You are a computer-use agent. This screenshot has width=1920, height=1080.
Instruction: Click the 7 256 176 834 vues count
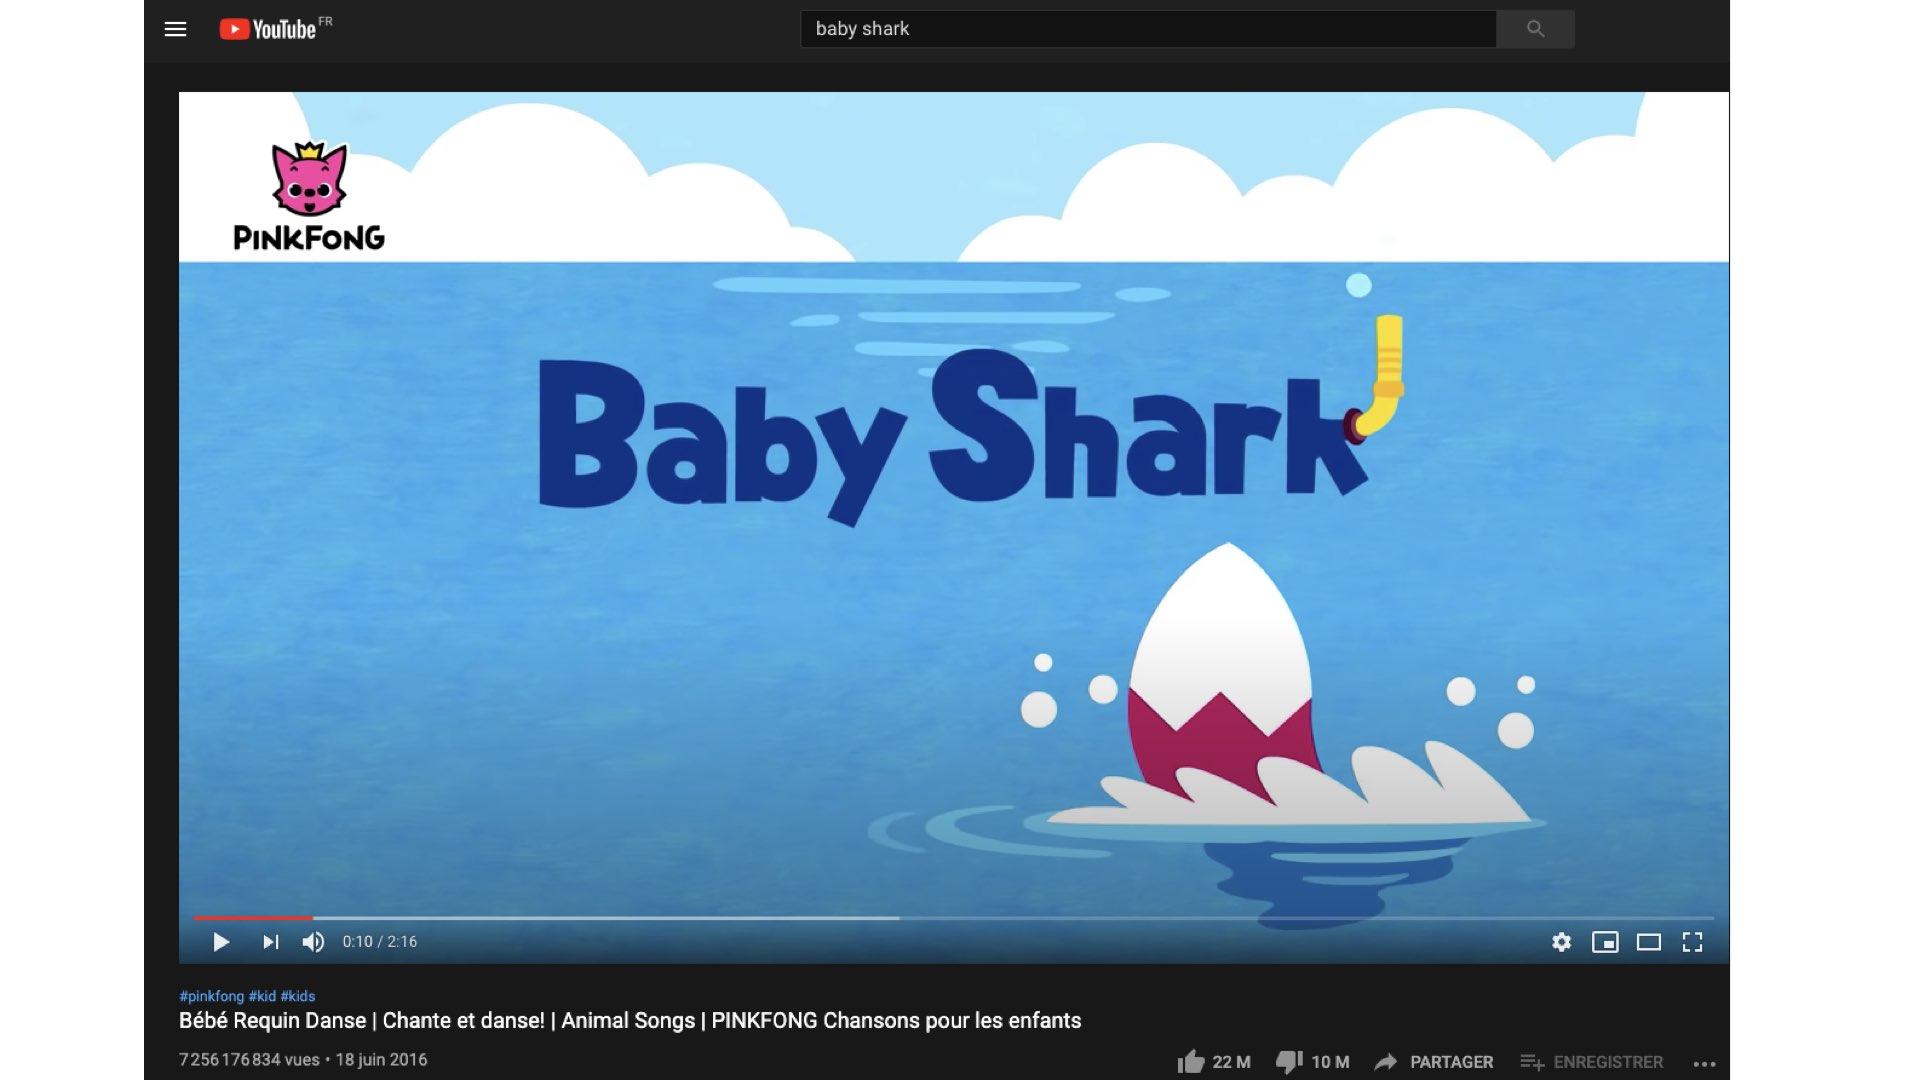click(x=249, y=1060)
